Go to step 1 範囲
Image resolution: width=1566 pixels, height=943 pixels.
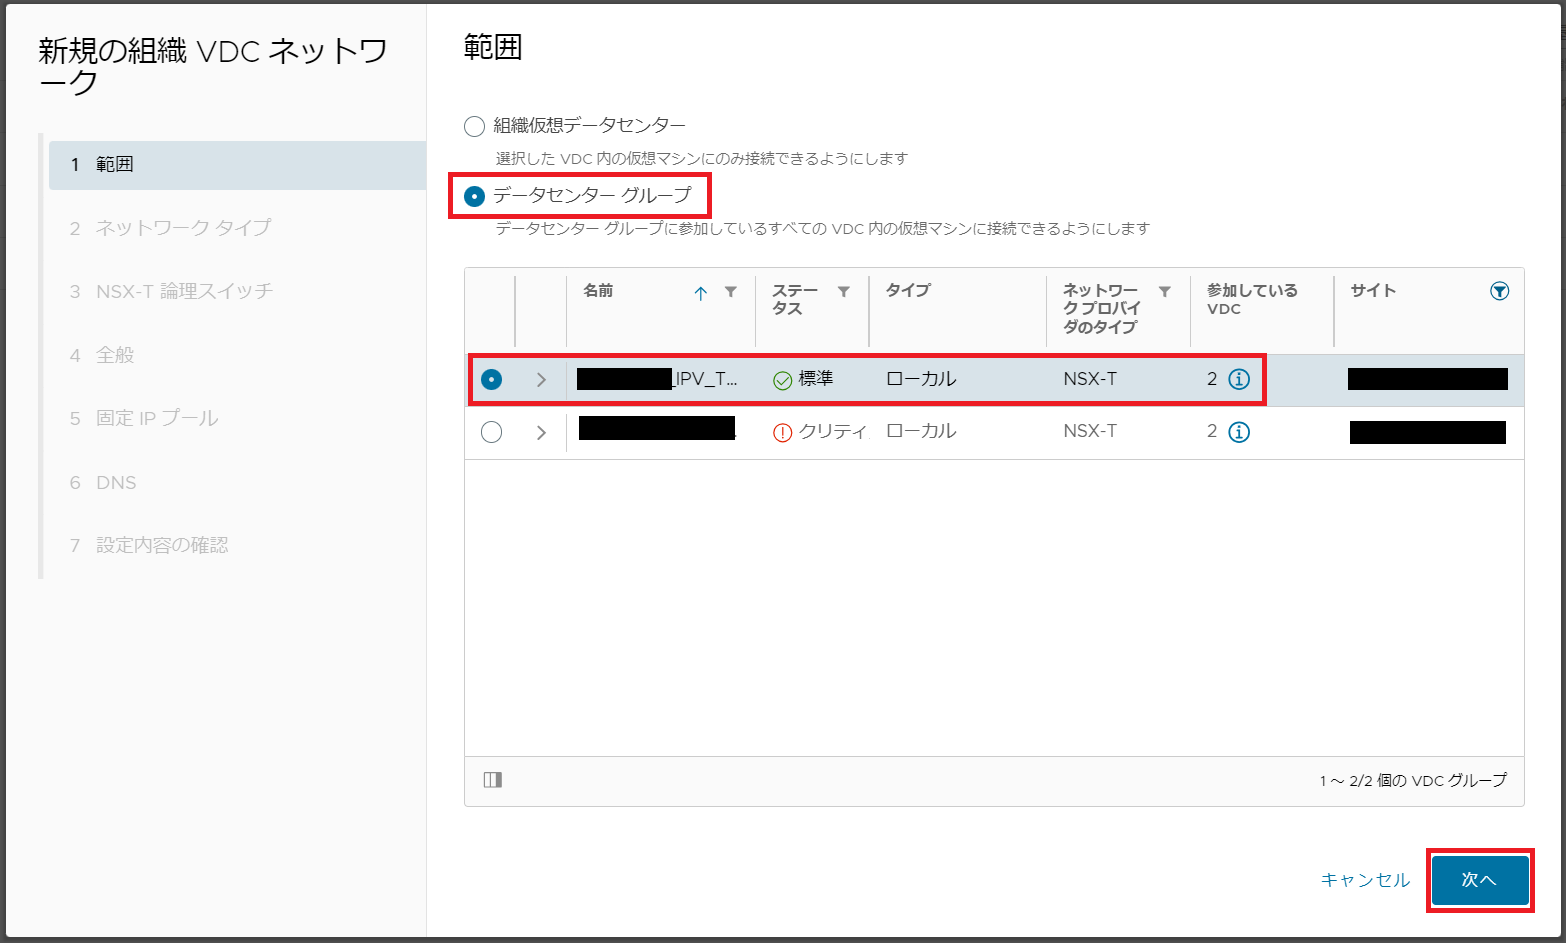point(237,165)
